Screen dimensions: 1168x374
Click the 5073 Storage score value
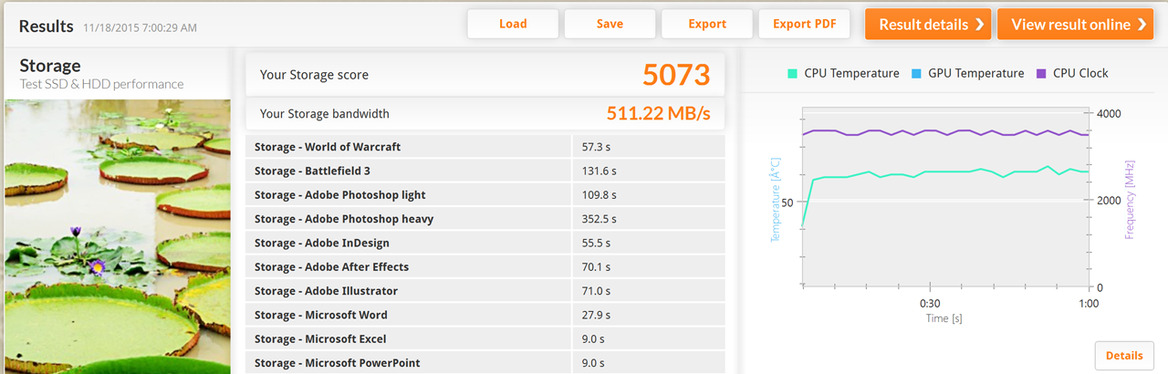click(676, 75)
